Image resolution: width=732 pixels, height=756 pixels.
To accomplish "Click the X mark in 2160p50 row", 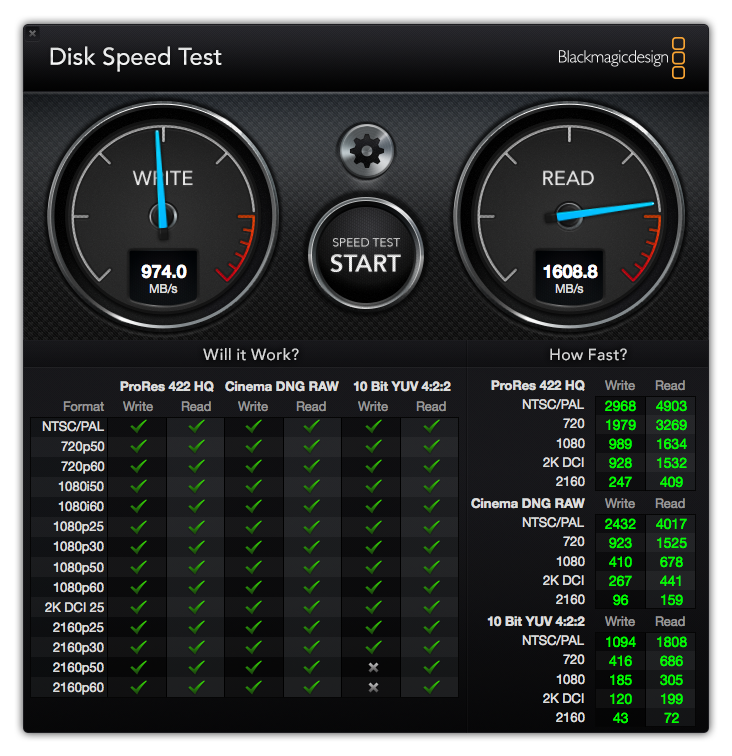I will (x=373, y=667).
